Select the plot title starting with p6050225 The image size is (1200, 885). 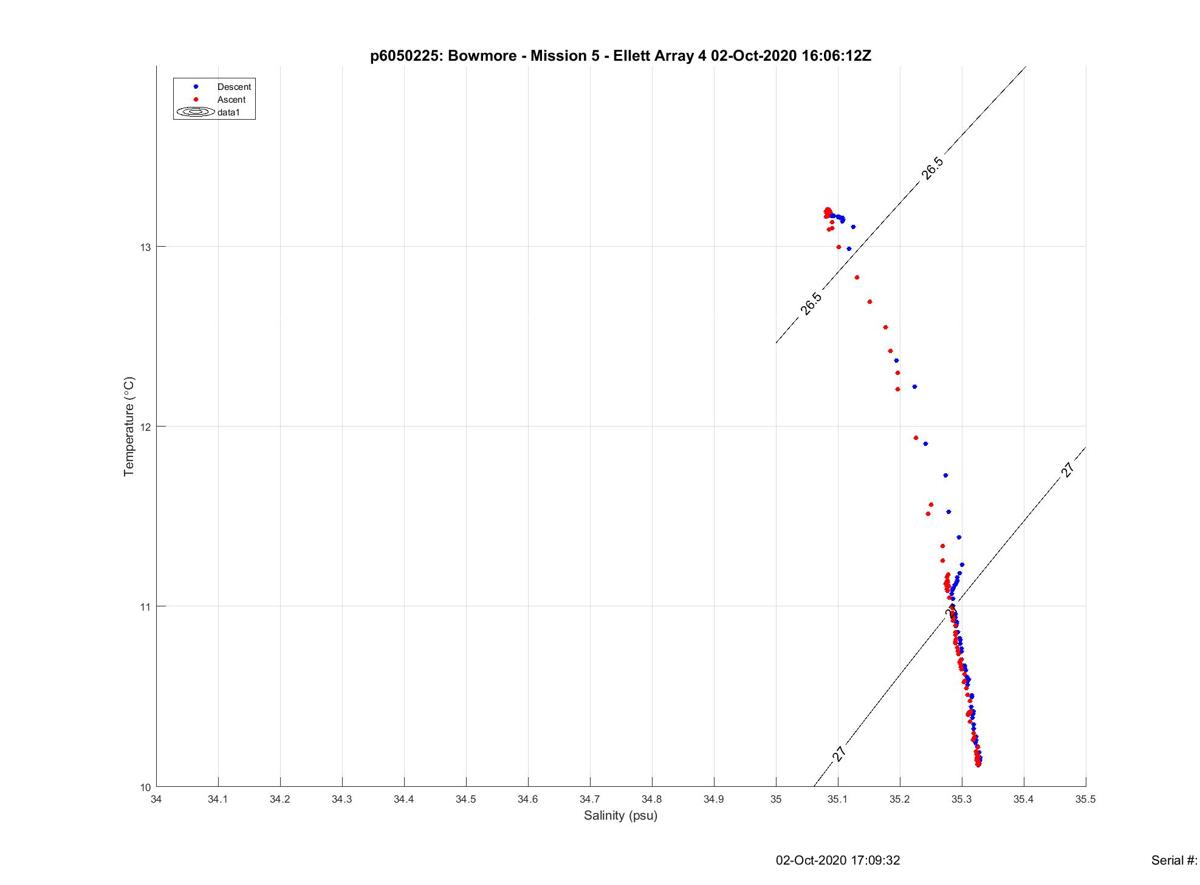tap(621, 56)
